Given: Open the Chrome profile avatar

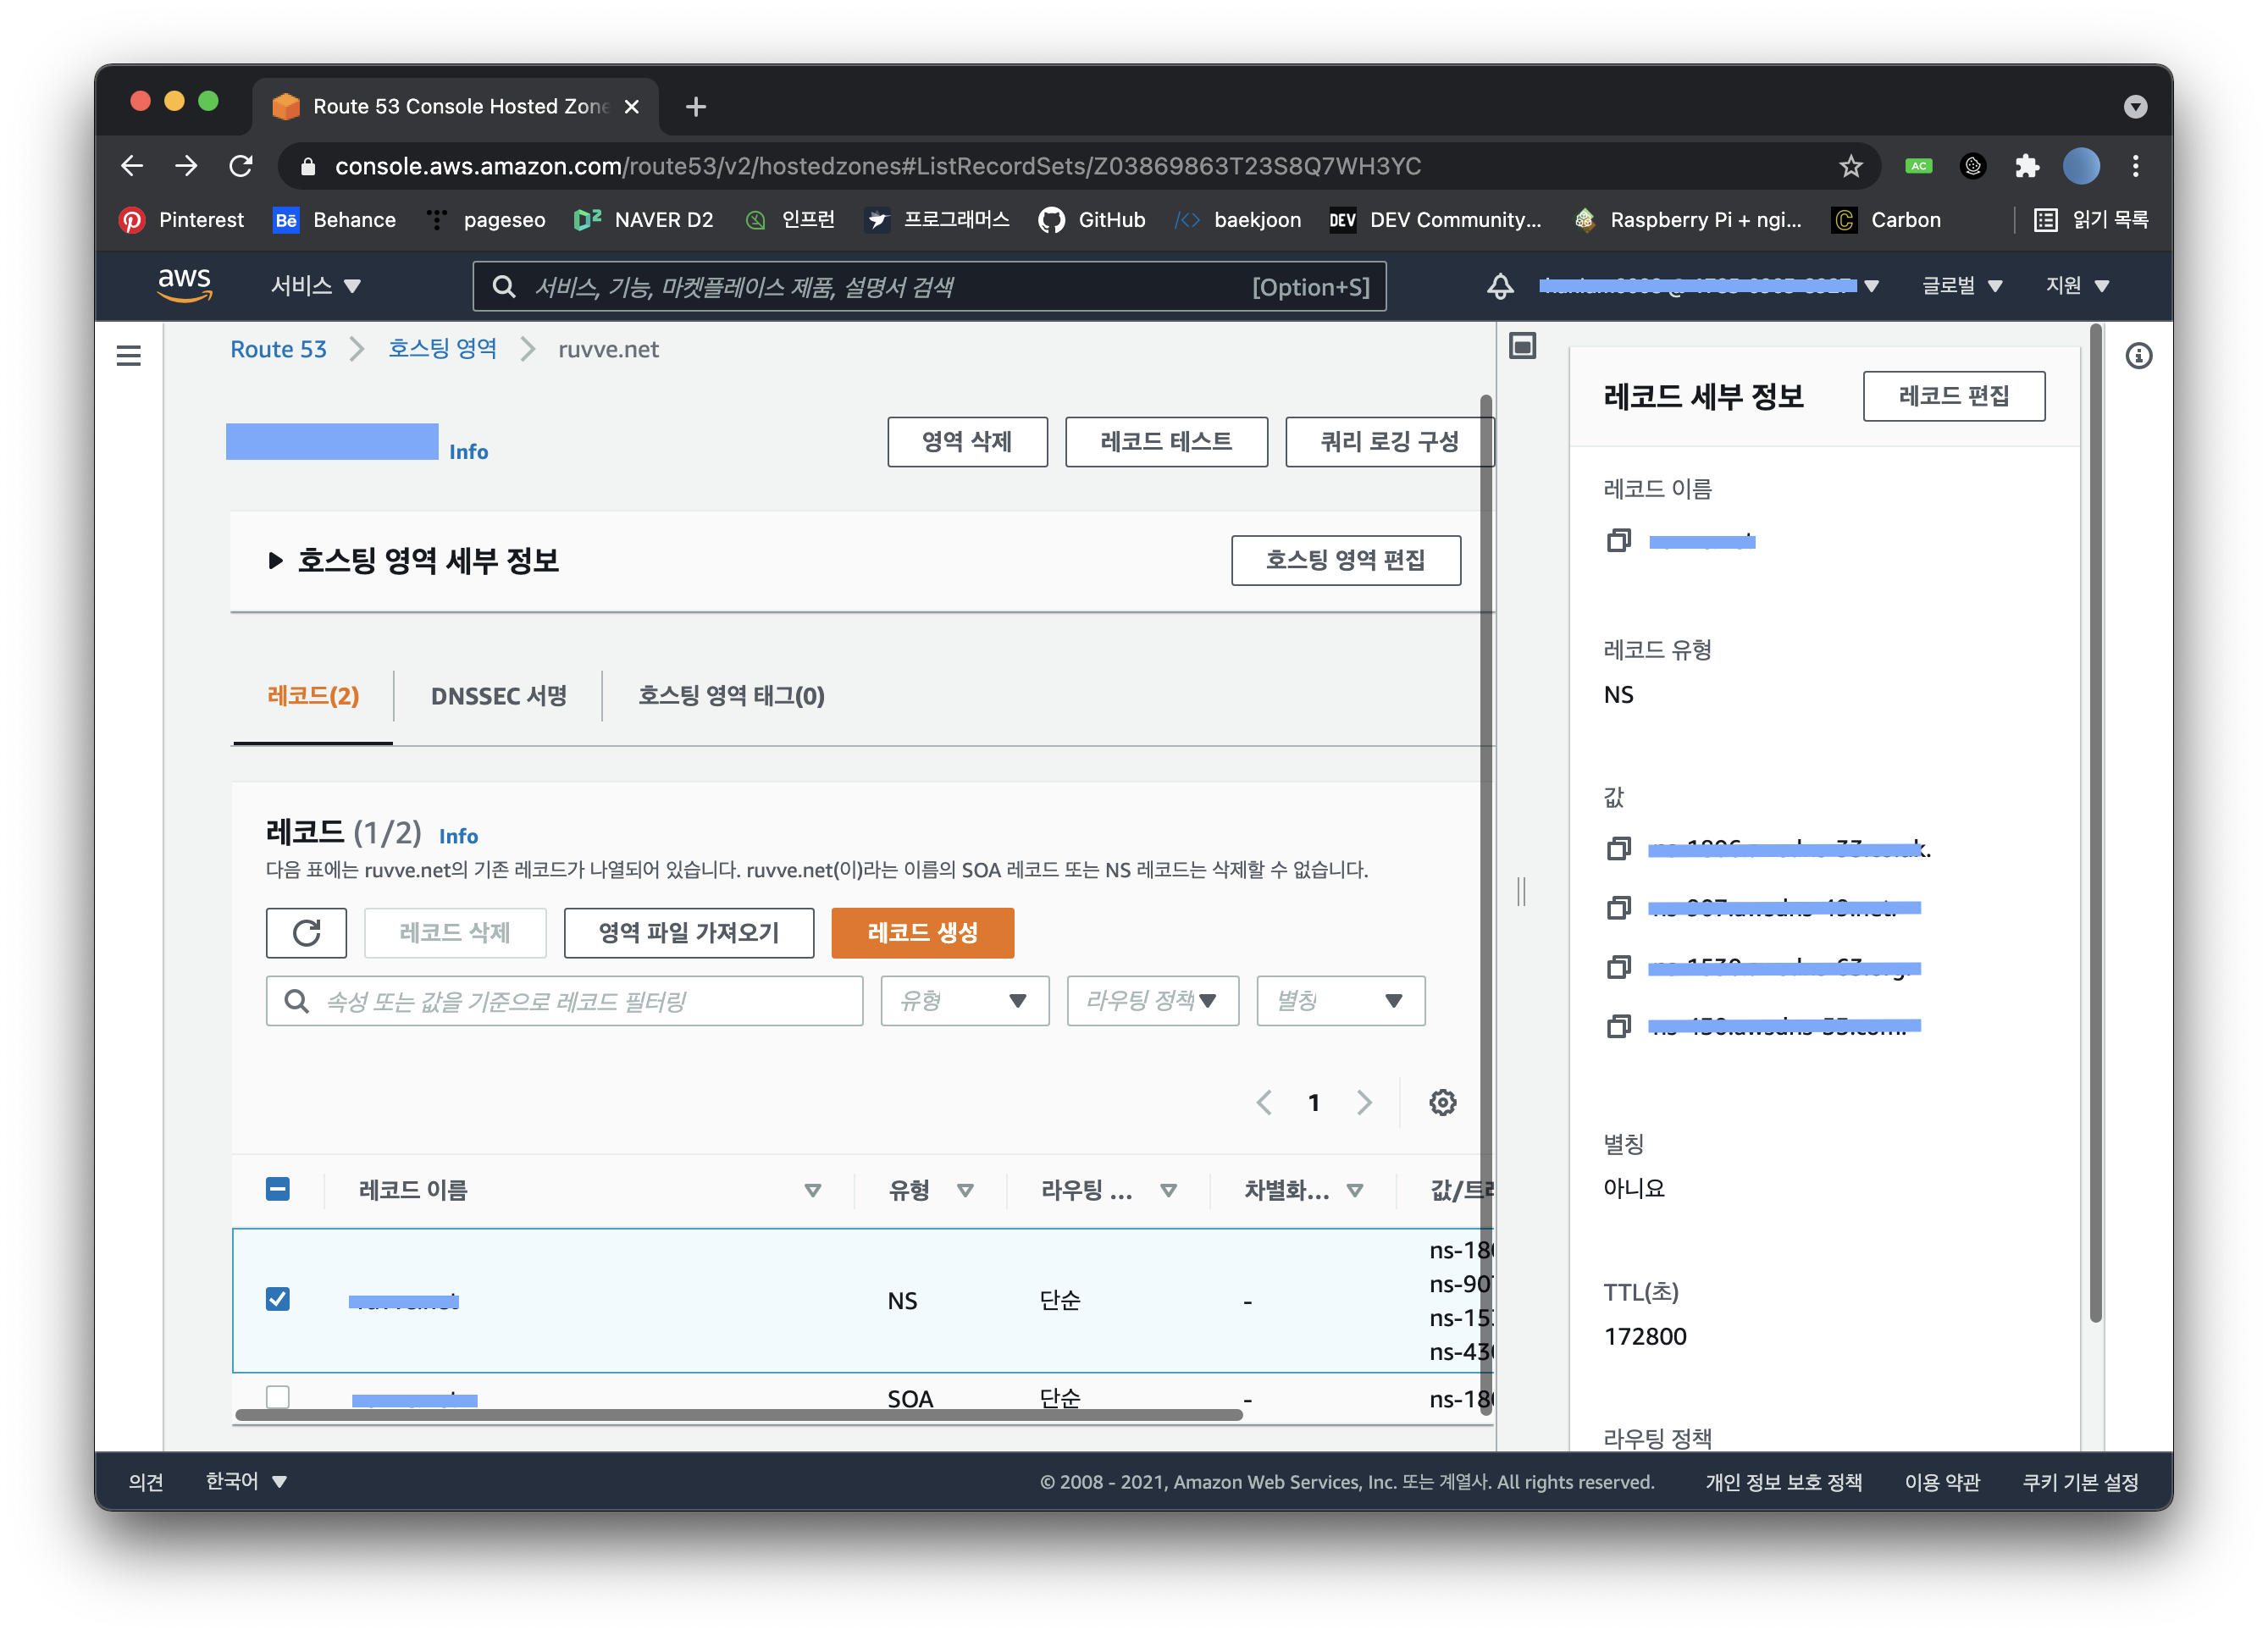Looking at the screenshot, I should (2081, 166).
